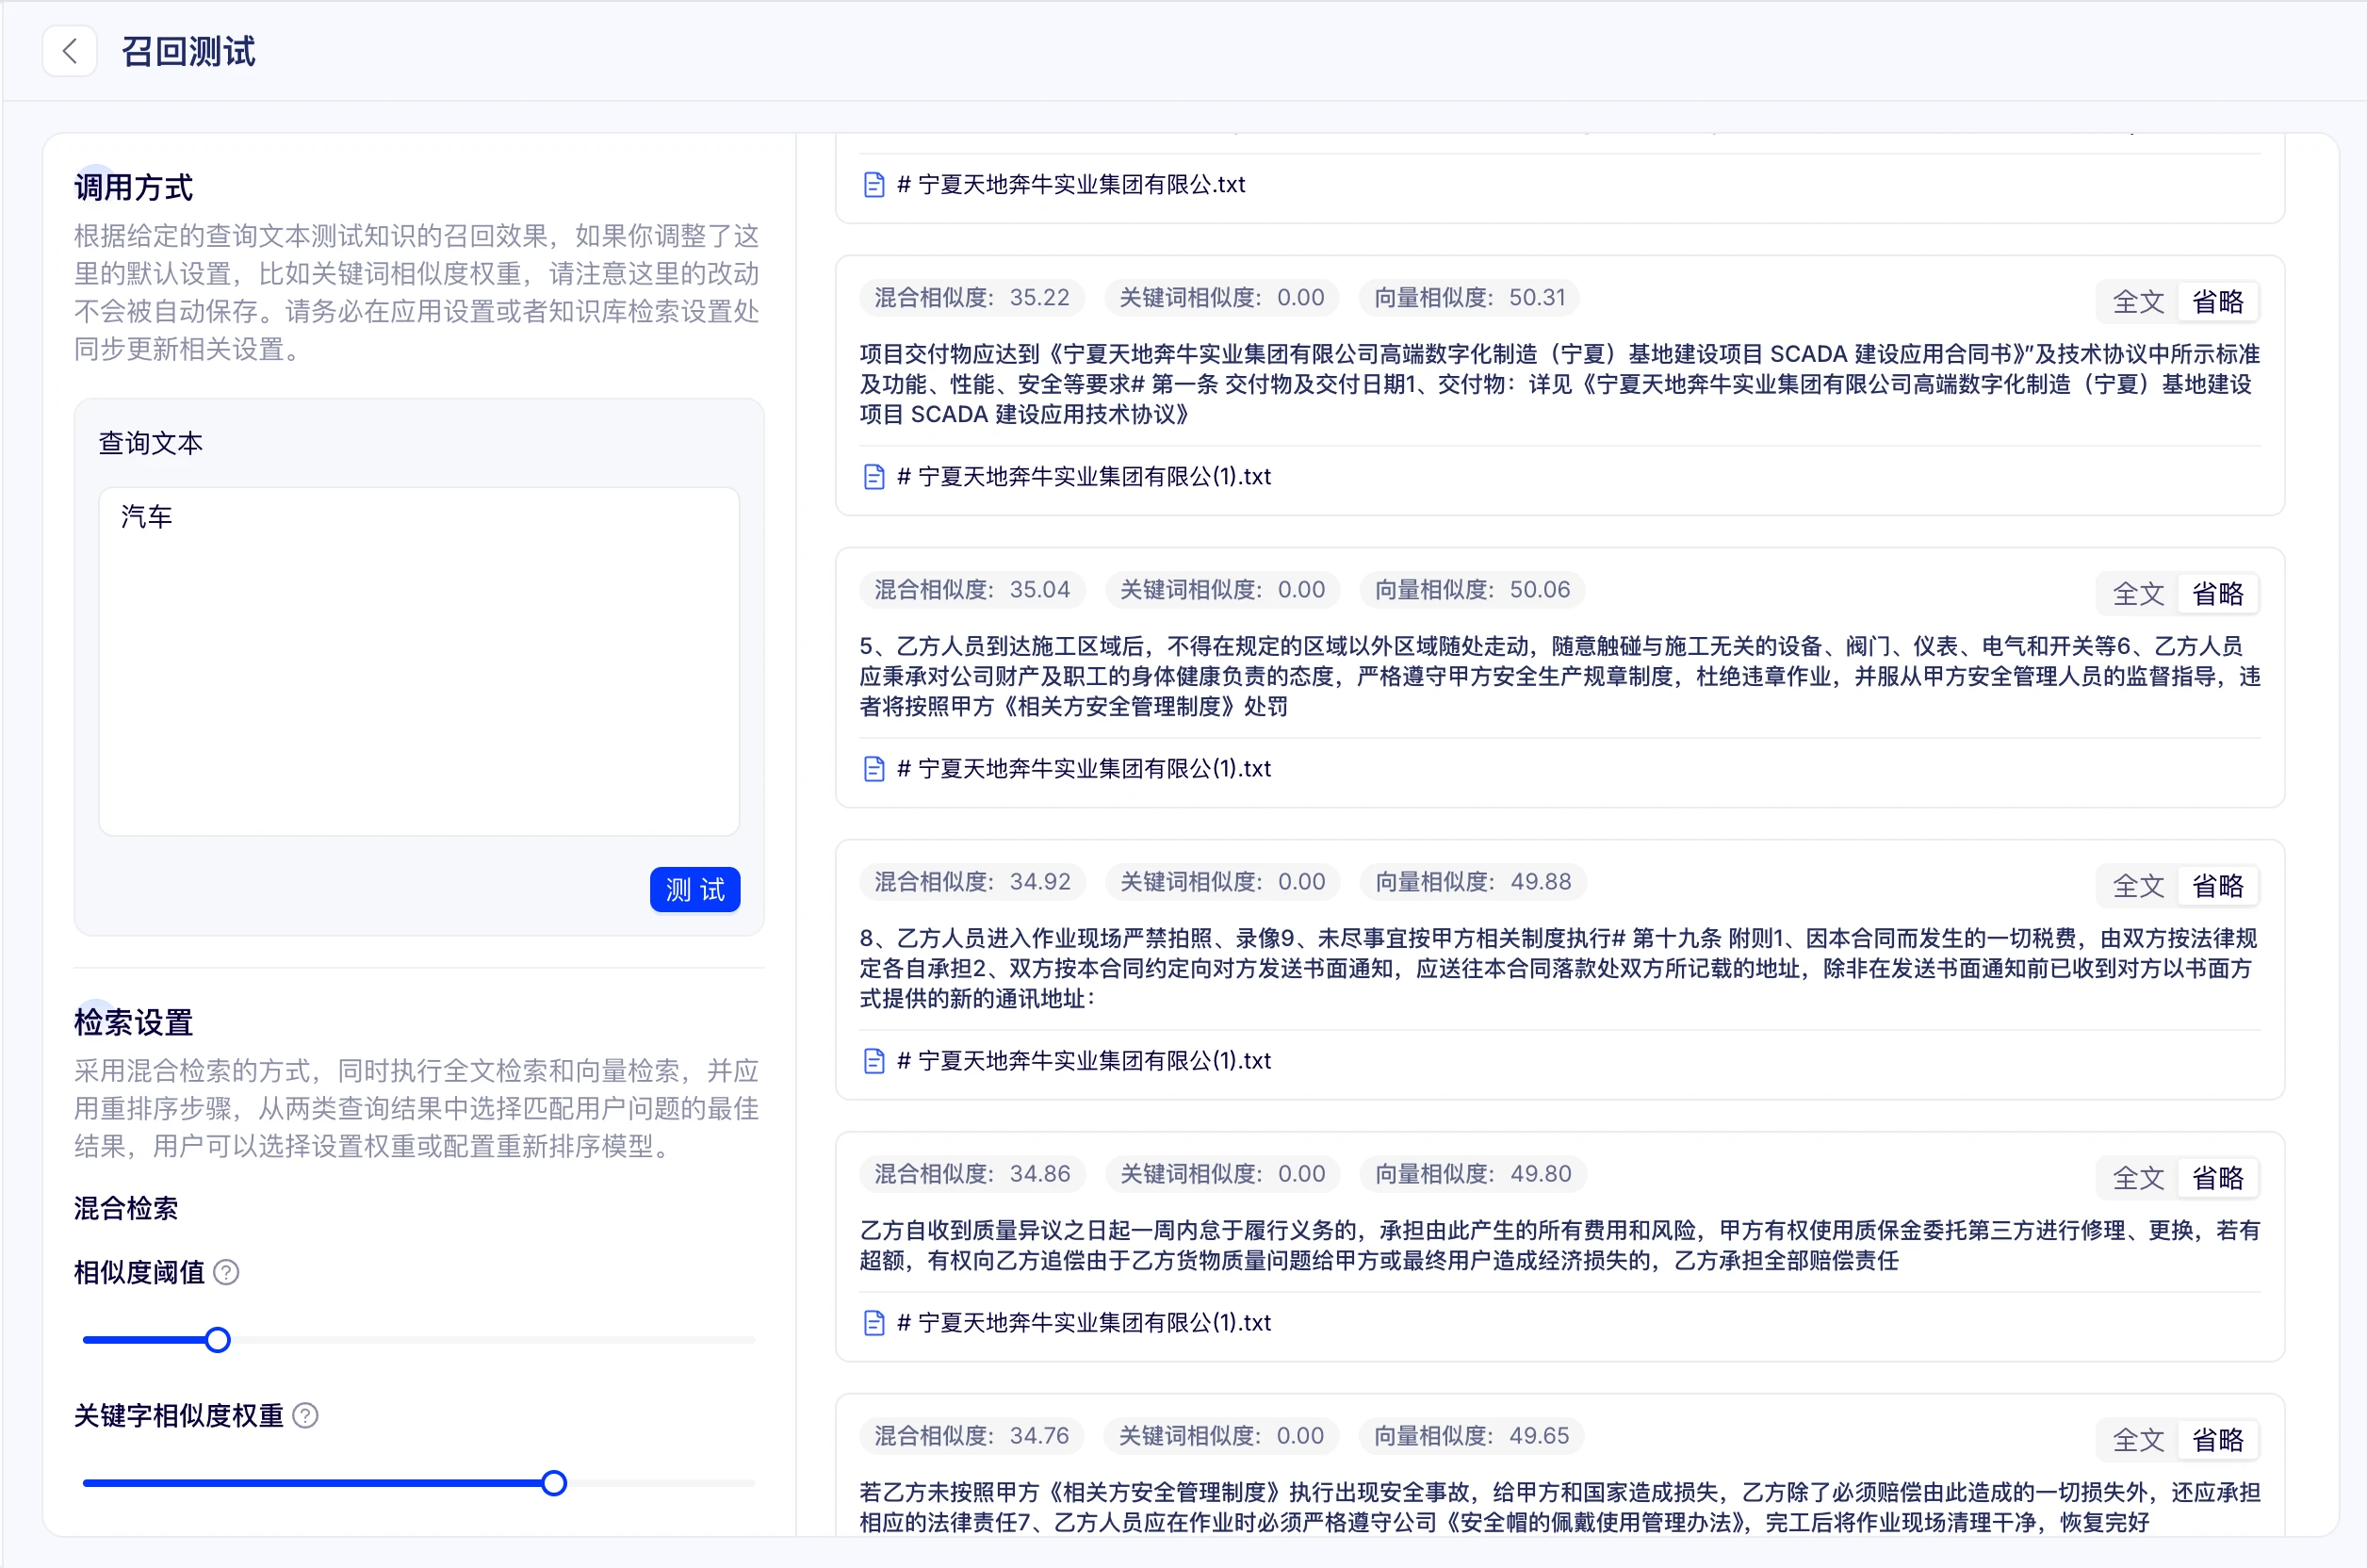Select 省略 in the 34.76 result card

point(2218,1440)
